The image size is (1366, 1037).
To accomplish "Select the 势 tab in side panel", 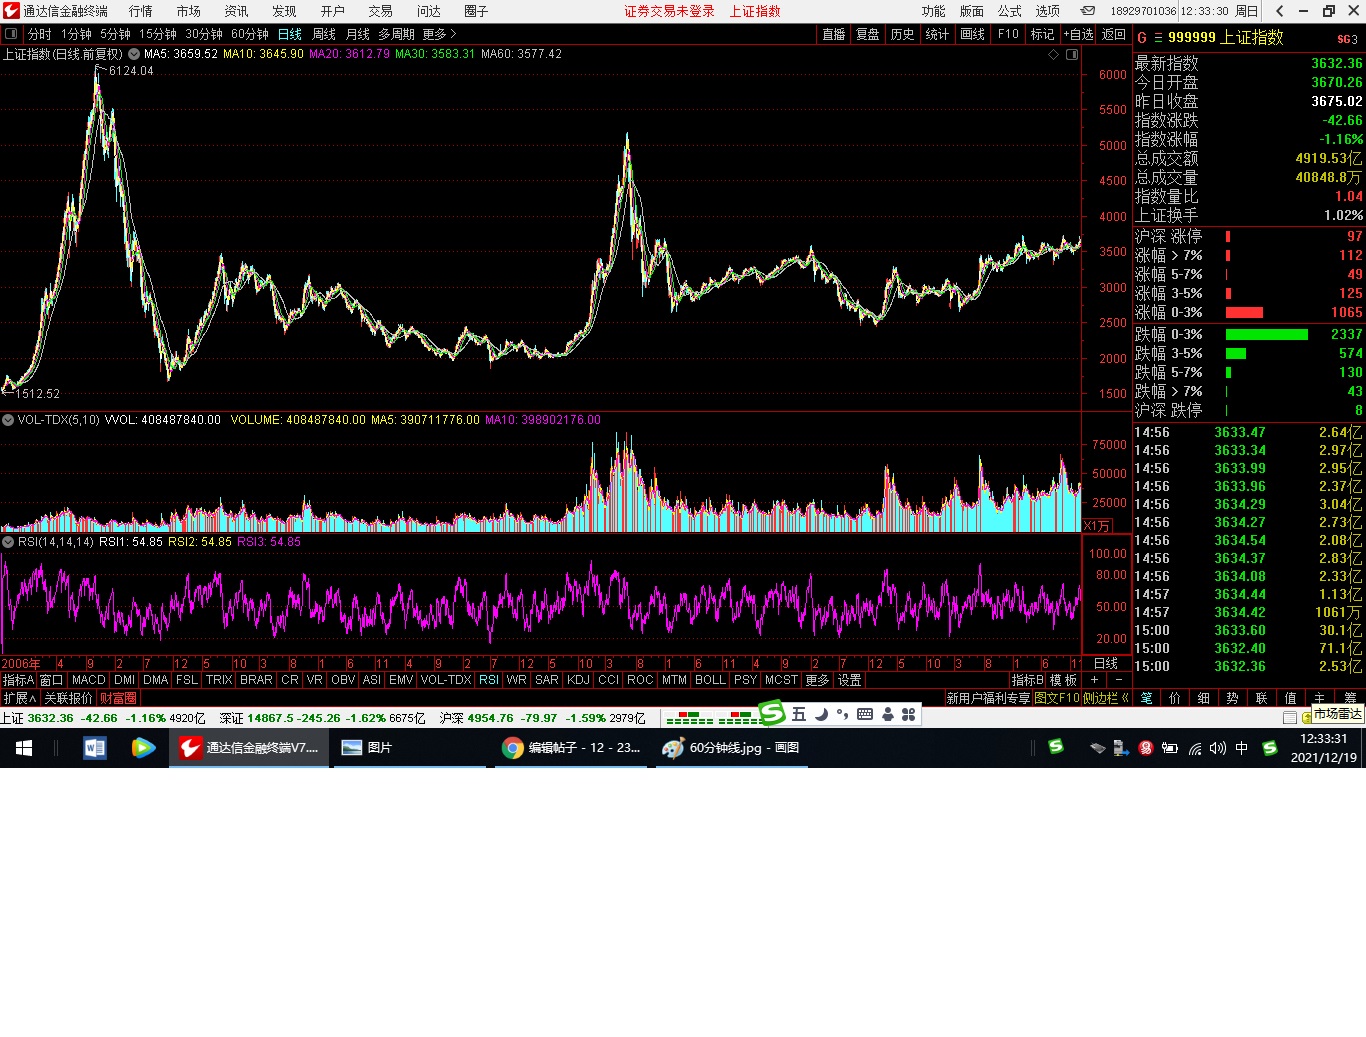I will point(1232,698).
